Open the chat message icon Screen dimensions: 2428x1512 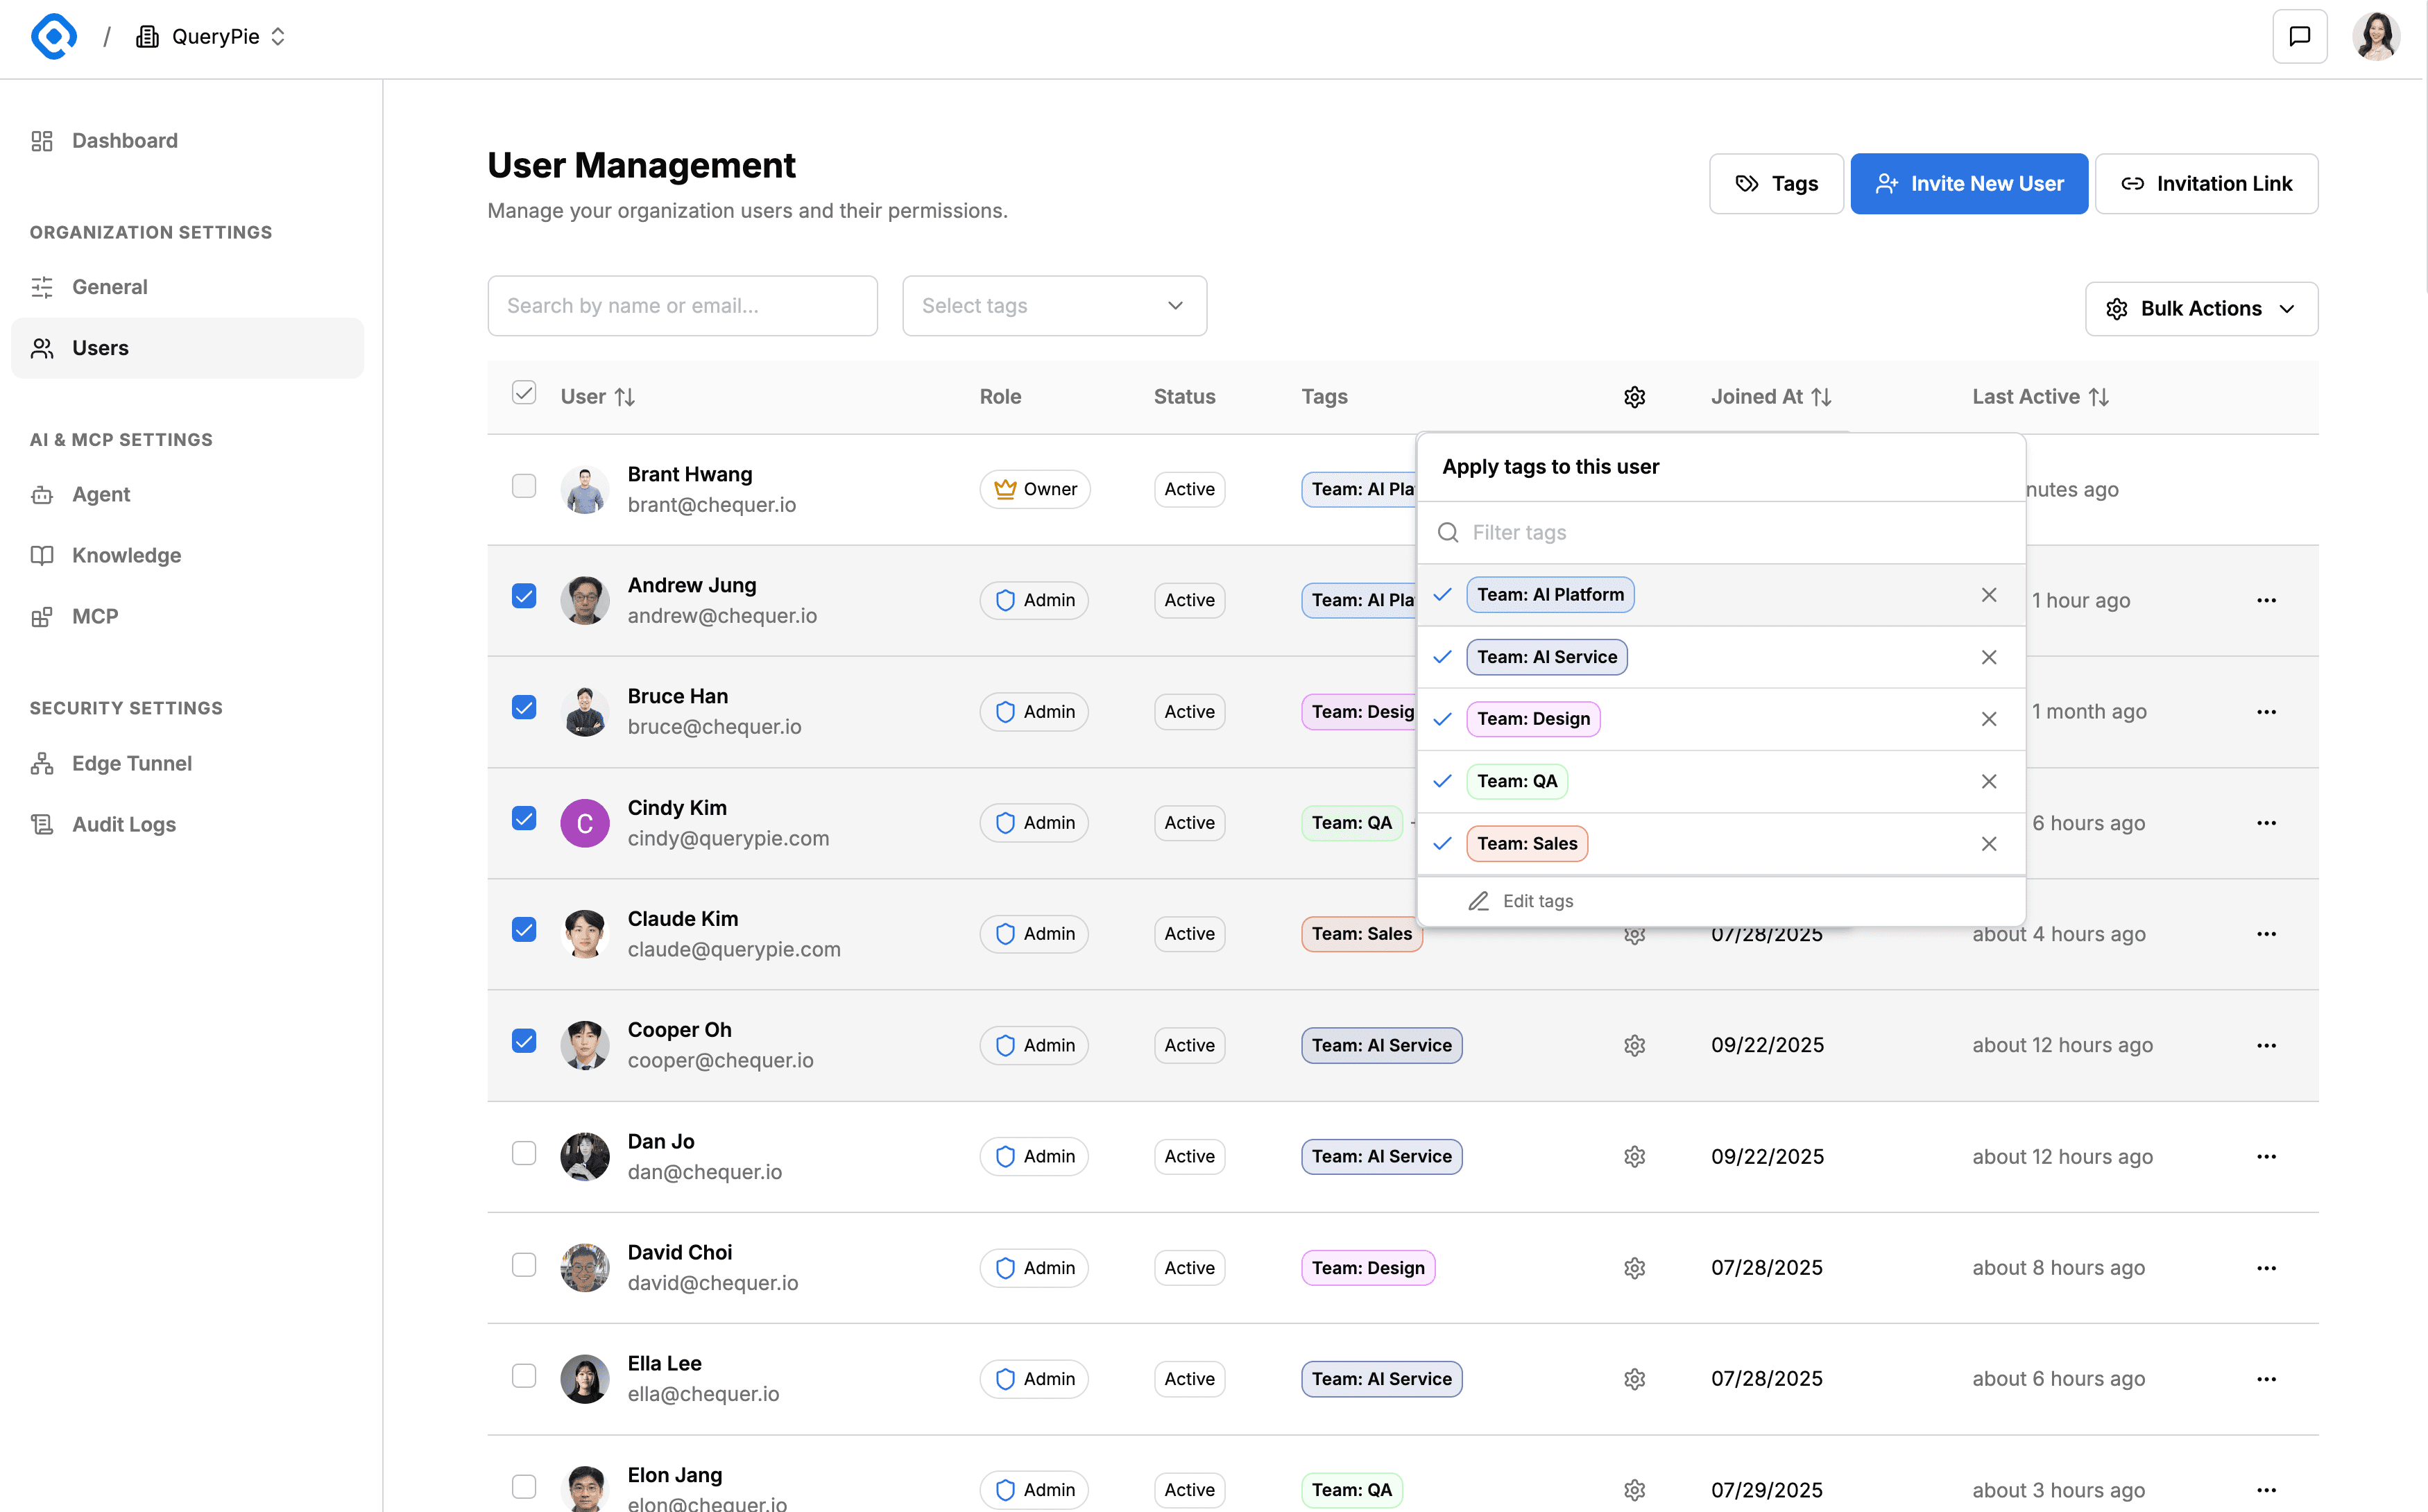point(2299,37)
